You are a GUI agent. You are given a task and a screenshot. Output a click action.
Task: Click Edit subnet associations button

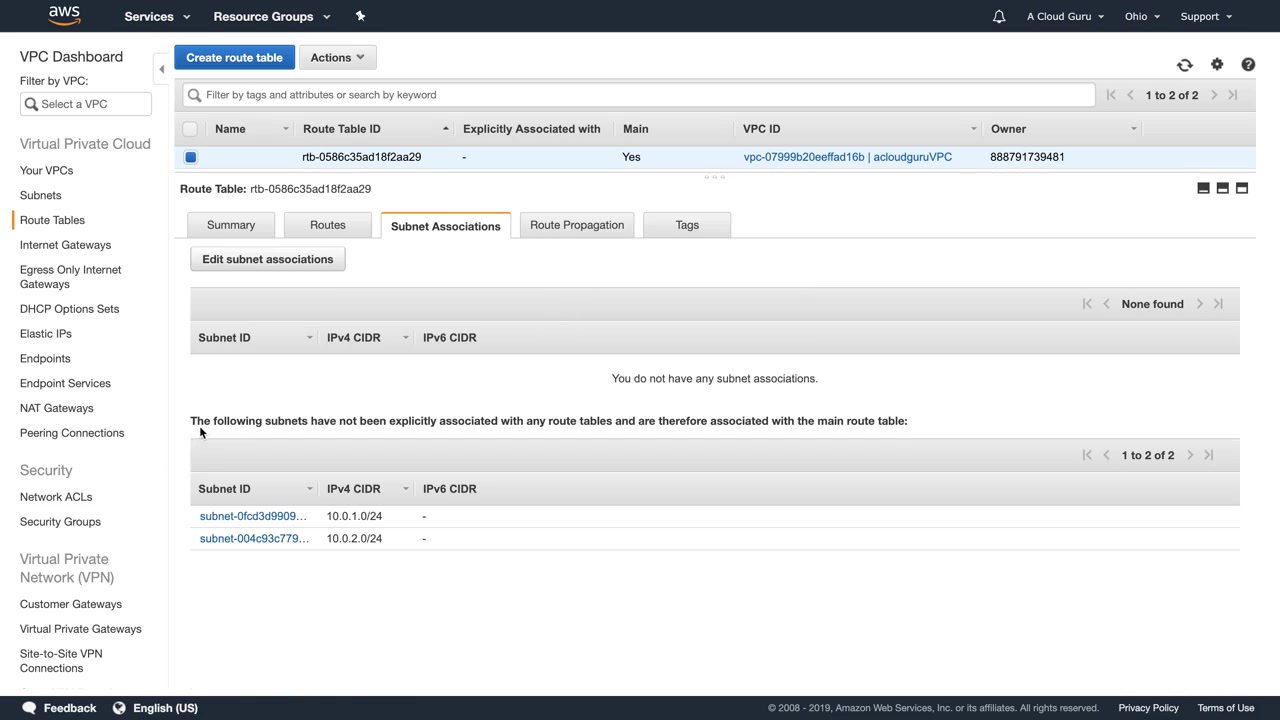267,259
